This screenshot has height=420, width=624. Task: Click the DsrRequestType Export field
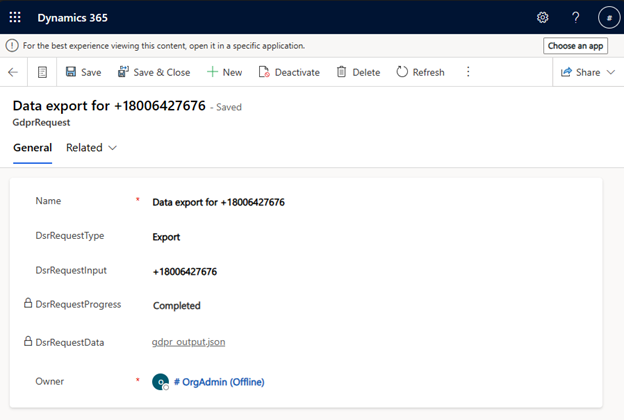click(166, 237)
